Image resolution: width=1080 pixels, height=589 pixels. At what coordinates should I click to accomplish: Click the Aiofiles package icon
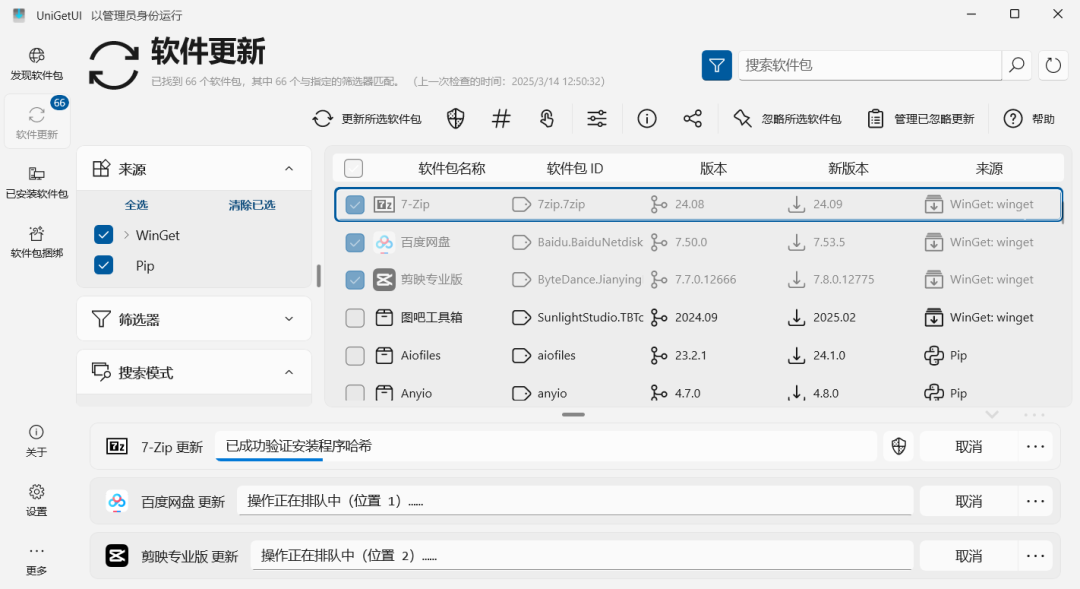(x=384, y=355)
